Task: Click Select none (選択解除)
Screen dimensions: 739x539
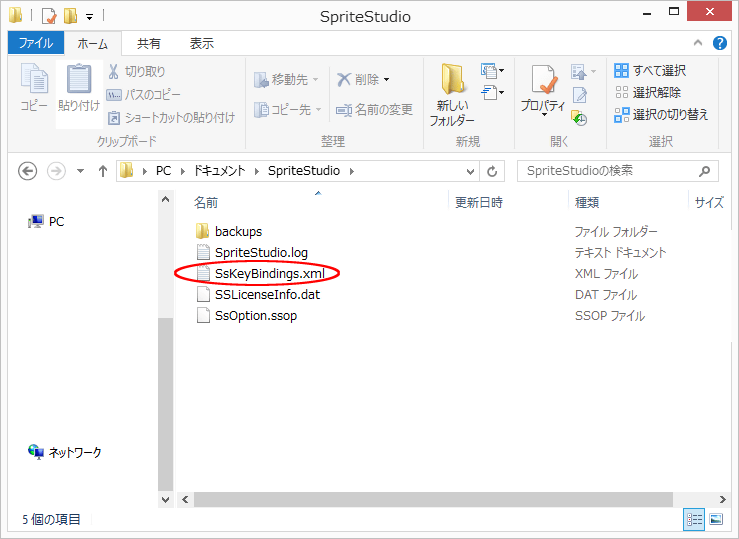Action: pyautogui.click(x=648, y=92)
